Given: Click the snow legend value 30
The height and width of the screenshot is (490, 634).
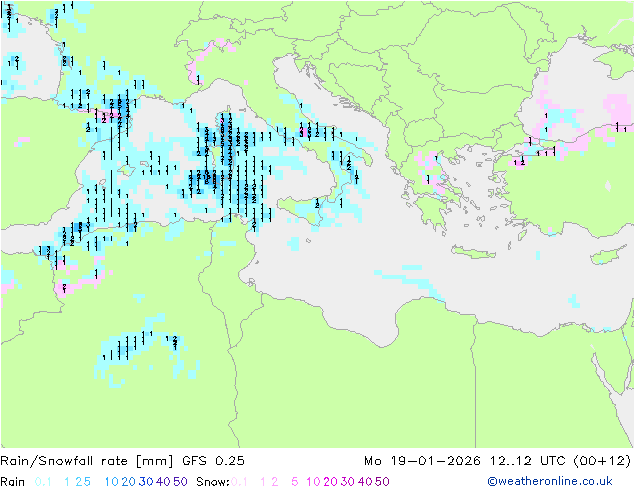Looking at the screenshot, I should click(348, 482).
